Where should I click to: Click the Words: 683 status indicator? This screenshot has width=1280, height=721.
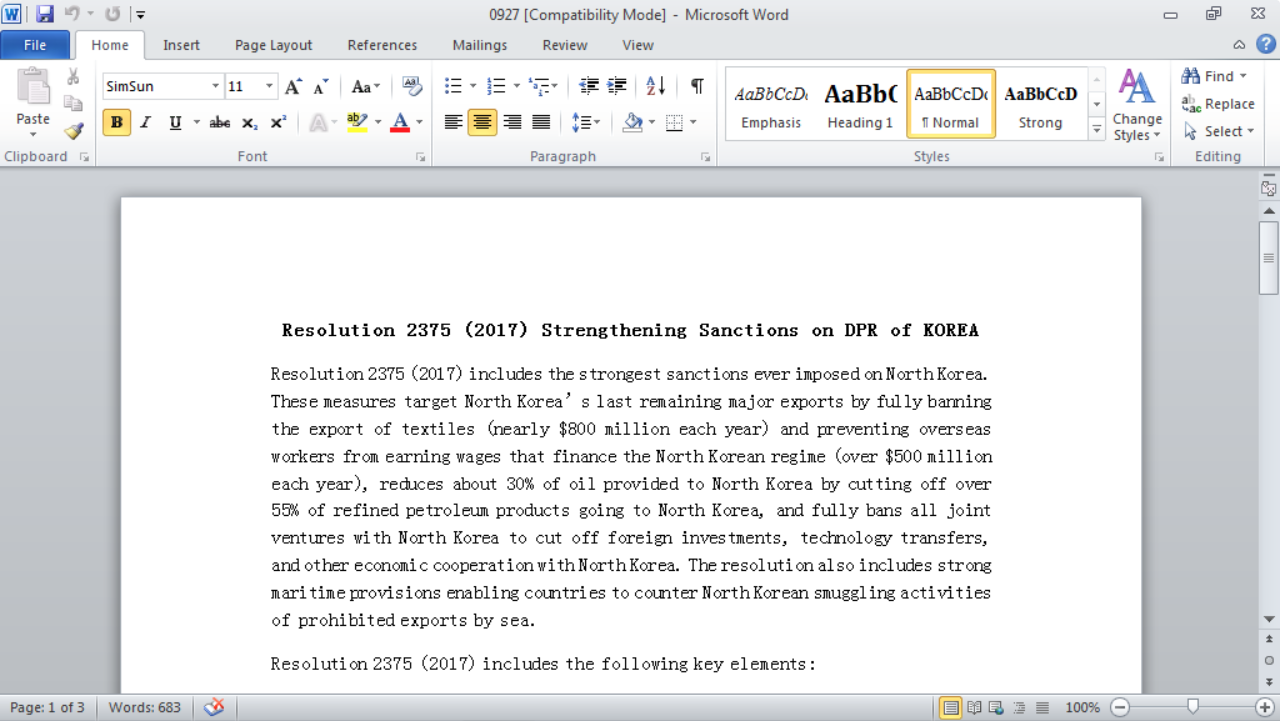145,707
